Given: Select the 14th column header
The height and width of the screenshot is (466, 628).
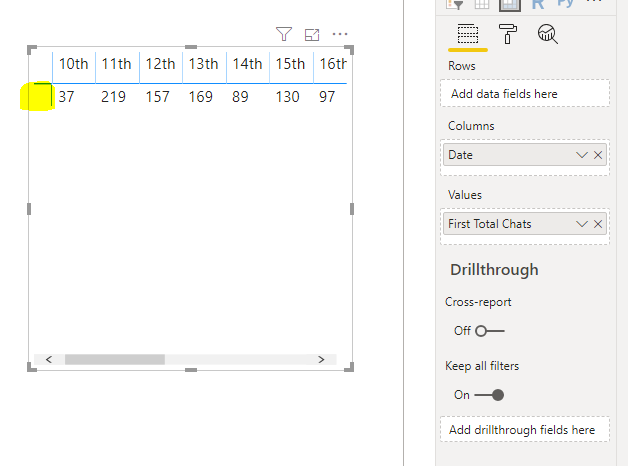Looking at the screenshot, I should (x=248, y=64).
